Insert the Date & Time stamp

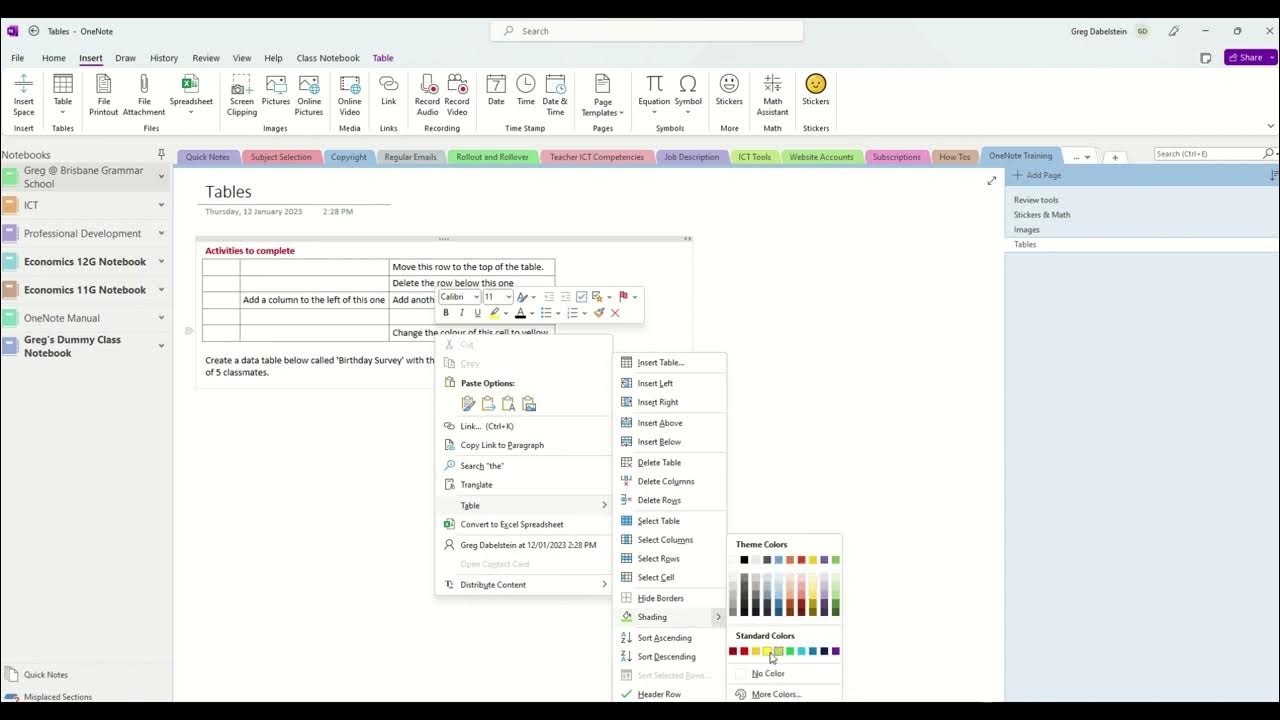556,85
